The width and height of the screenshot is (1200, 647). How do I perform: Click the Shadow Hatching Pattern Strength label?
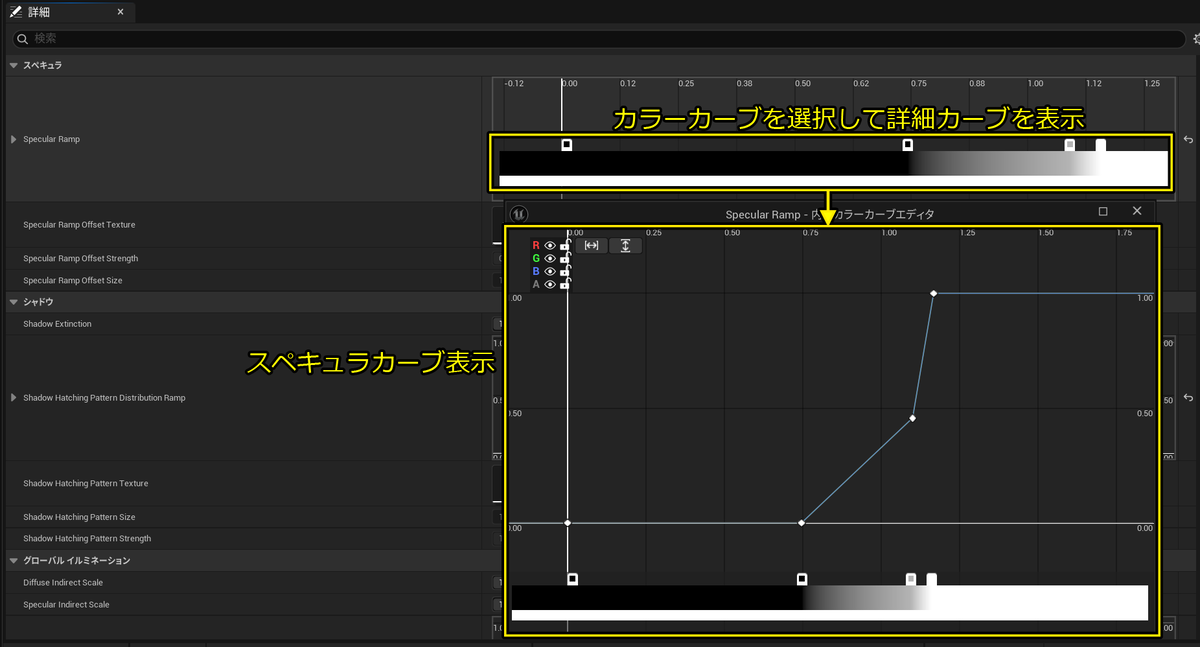click(87, 539)
